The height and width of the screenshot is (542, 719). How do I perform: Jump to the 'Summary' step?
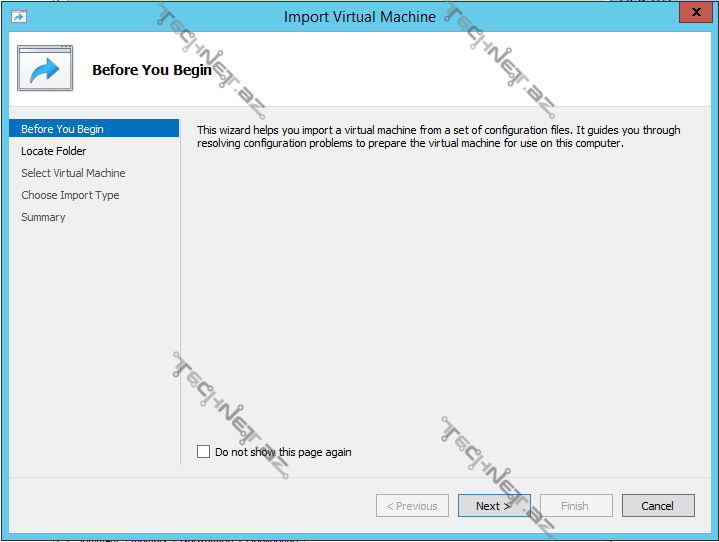pos(43,217)
